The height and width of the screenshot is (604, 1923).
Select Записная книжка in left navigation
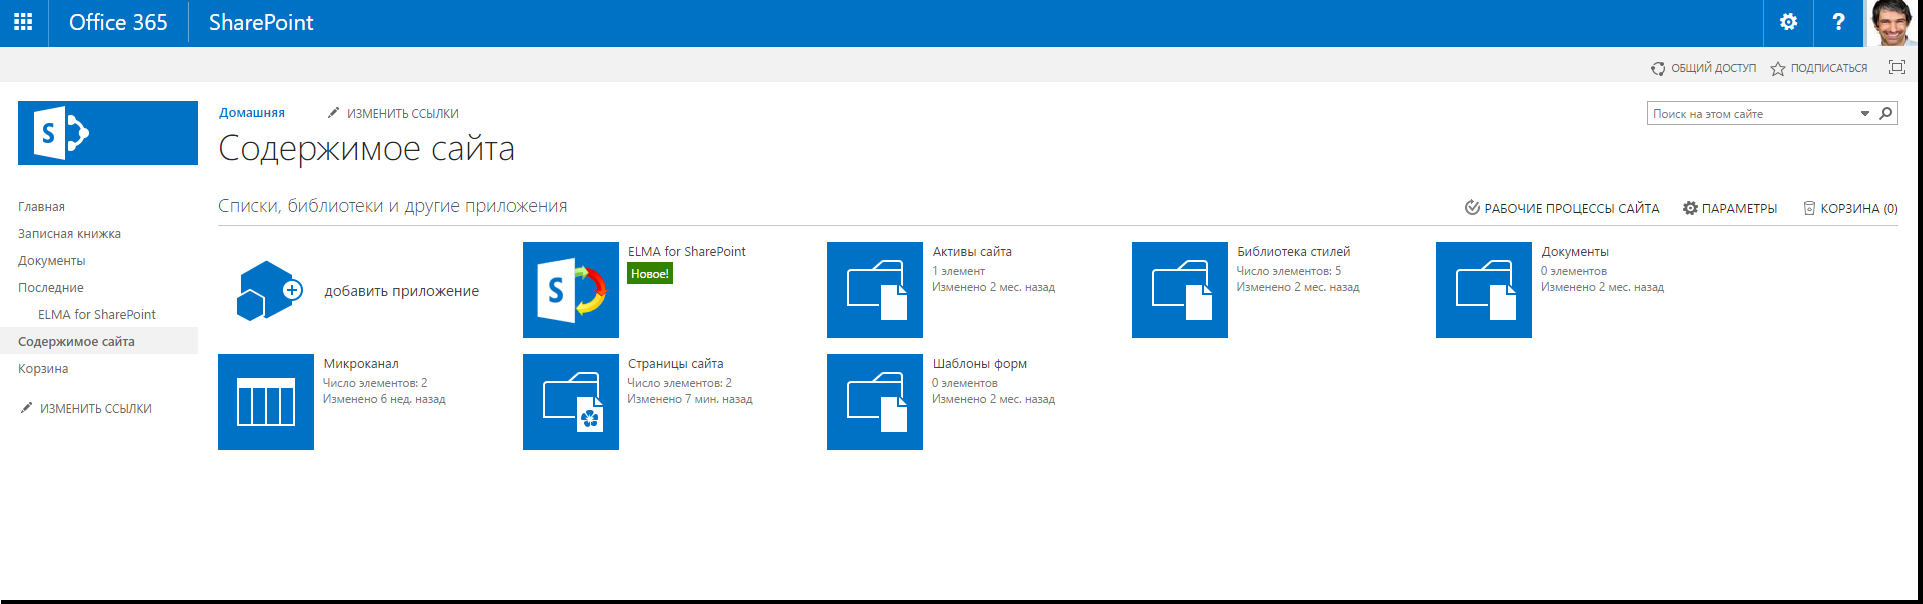click(69, 233)
